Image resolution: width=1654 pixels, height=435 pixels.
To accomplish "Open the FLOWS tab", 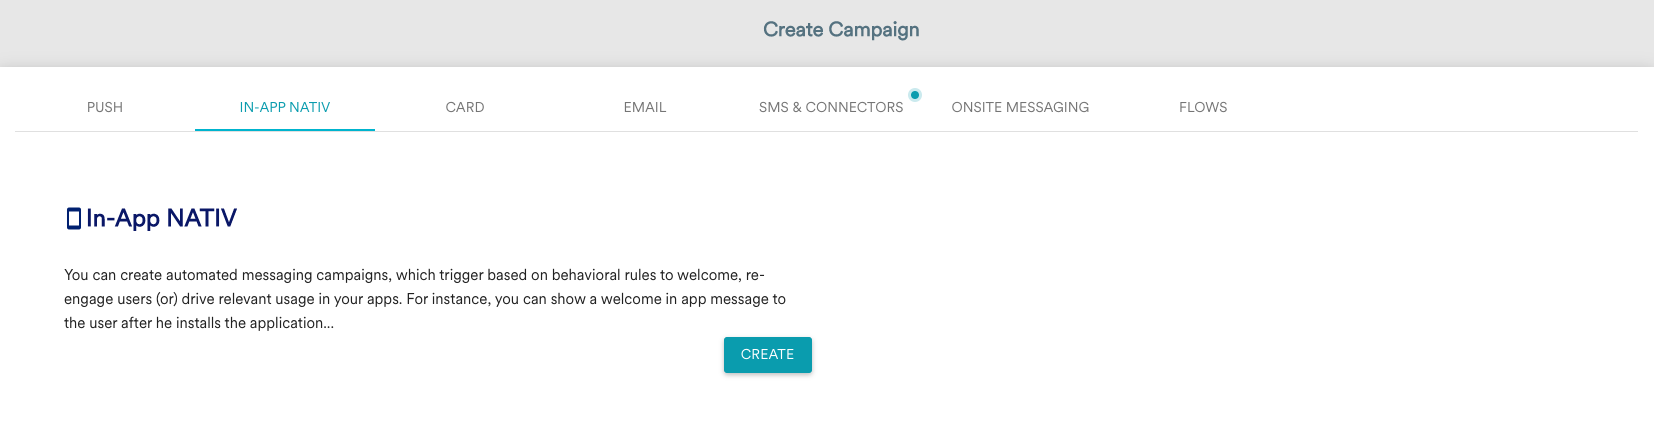I will pos(1203,107).
